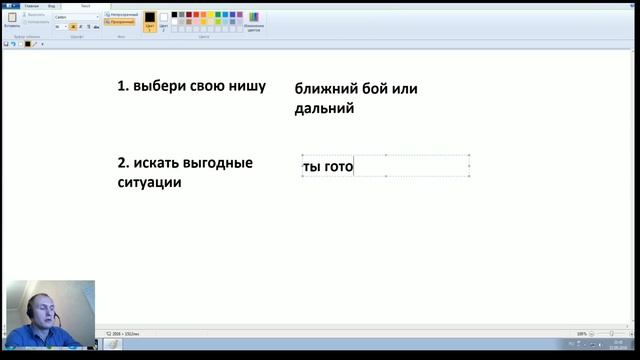Click black square icon in quick access toolbar
Viewport: 640px width, 360px height.
click(x=28, y=44)
